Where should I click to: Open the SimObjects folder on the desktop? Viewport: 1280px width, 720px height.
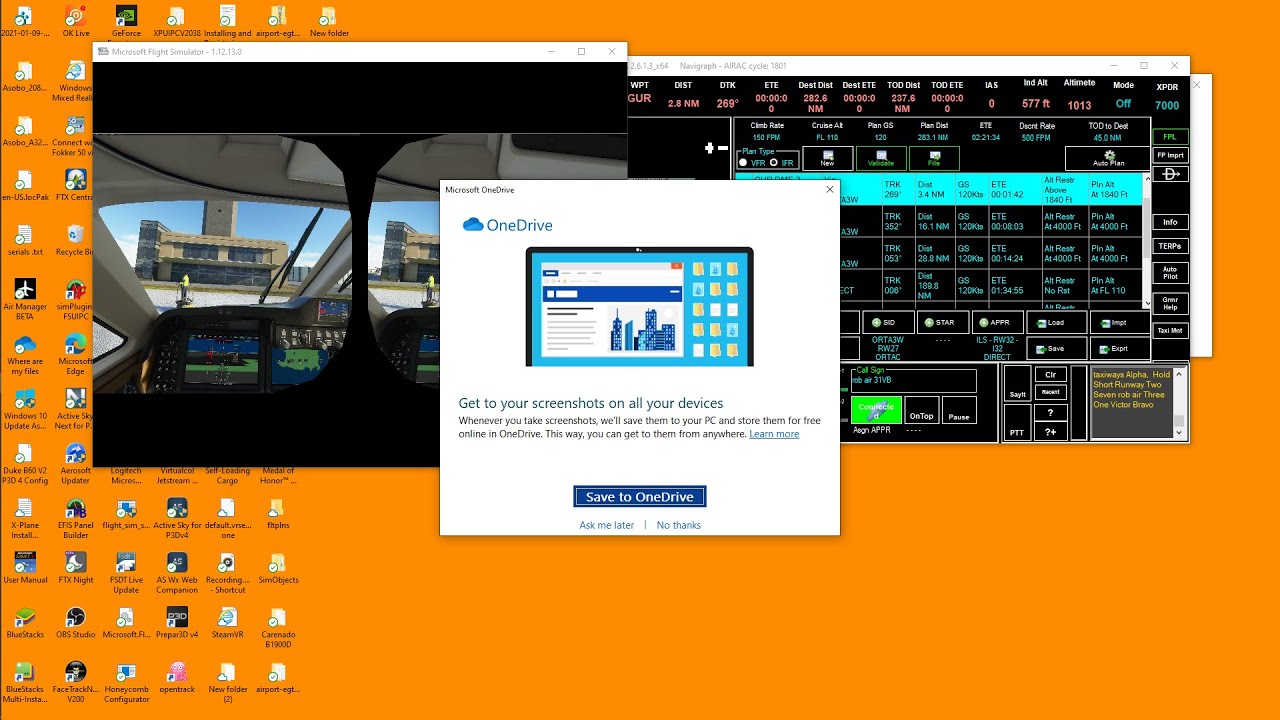coord(278,568)
